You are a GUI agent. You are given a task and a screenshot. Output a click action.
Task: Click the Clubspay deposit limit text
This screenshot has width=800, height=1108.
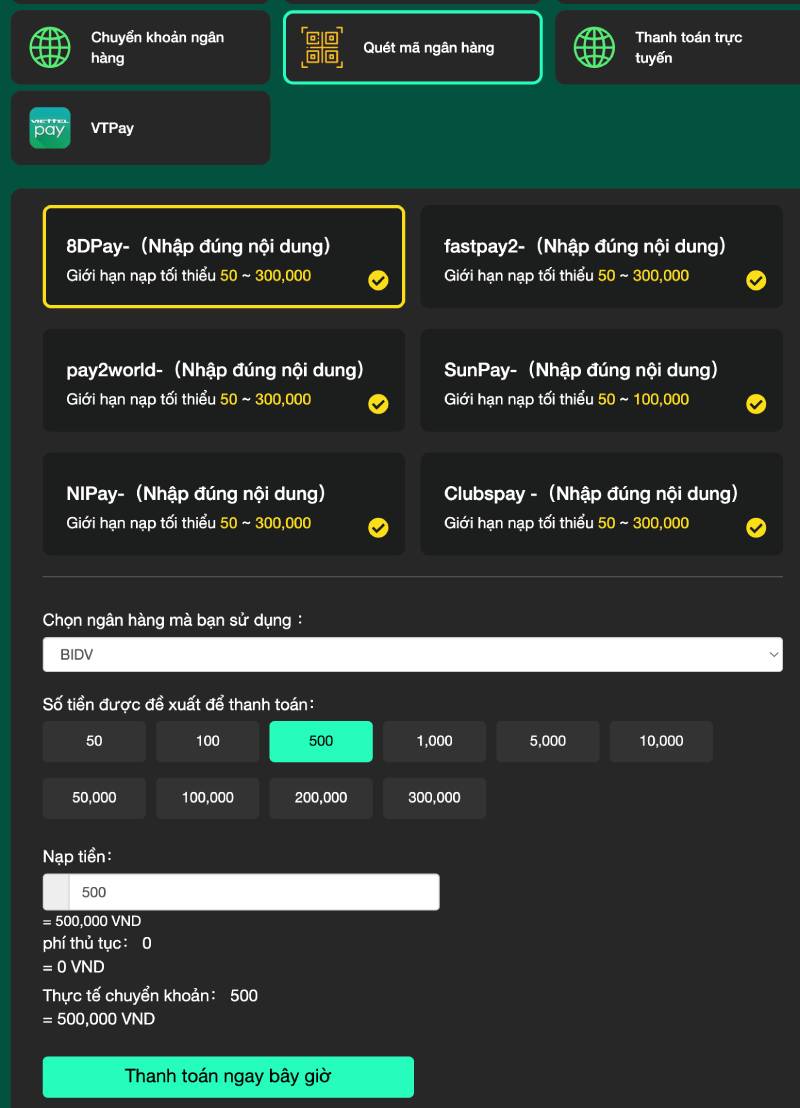point(566,523)
